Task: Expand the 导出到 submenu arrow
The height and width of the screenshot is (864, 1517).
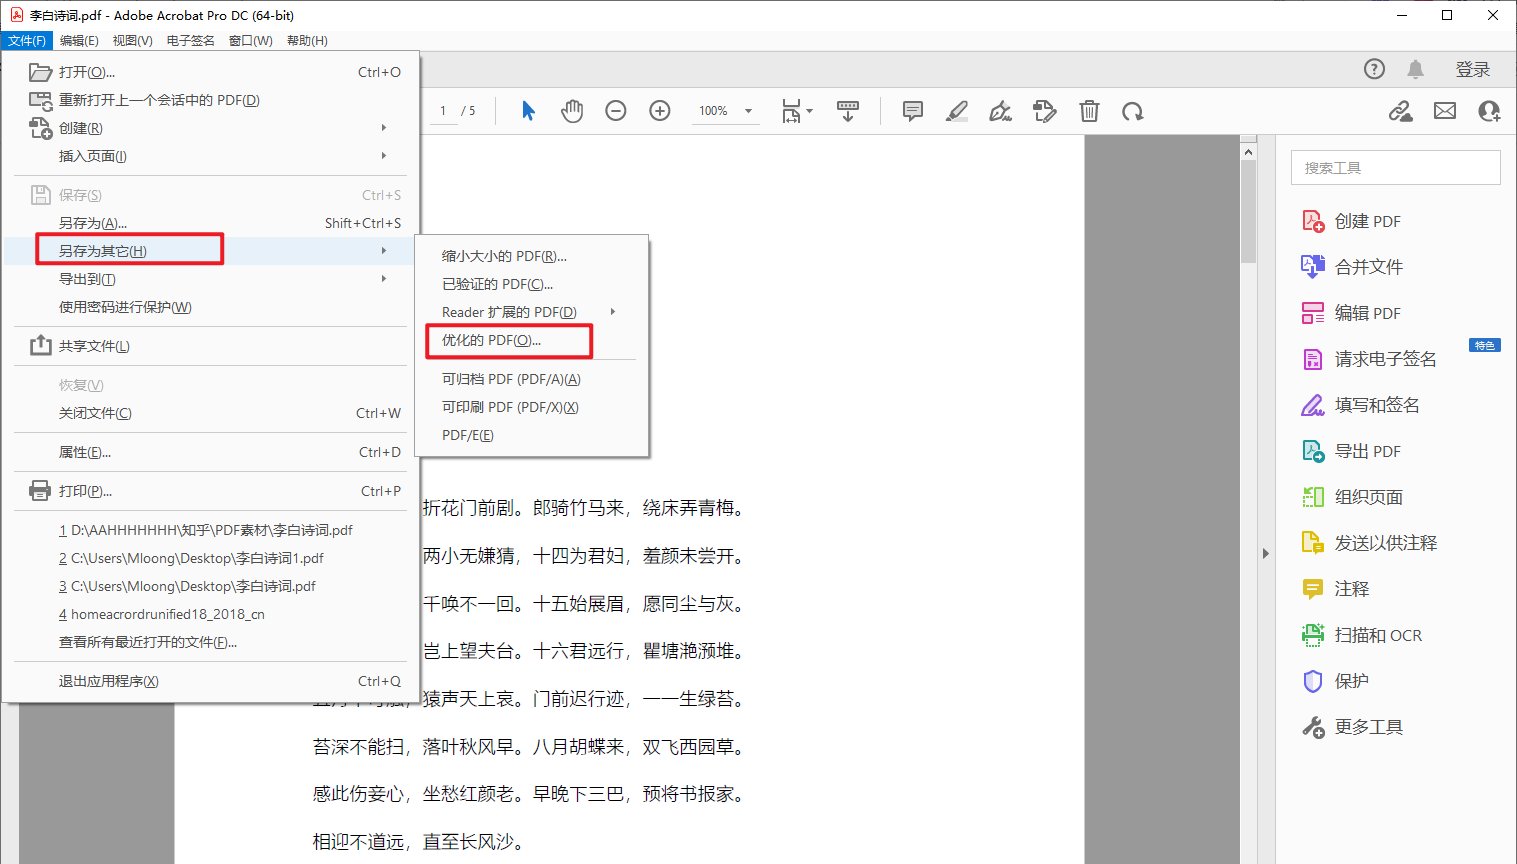Action: 383,278
